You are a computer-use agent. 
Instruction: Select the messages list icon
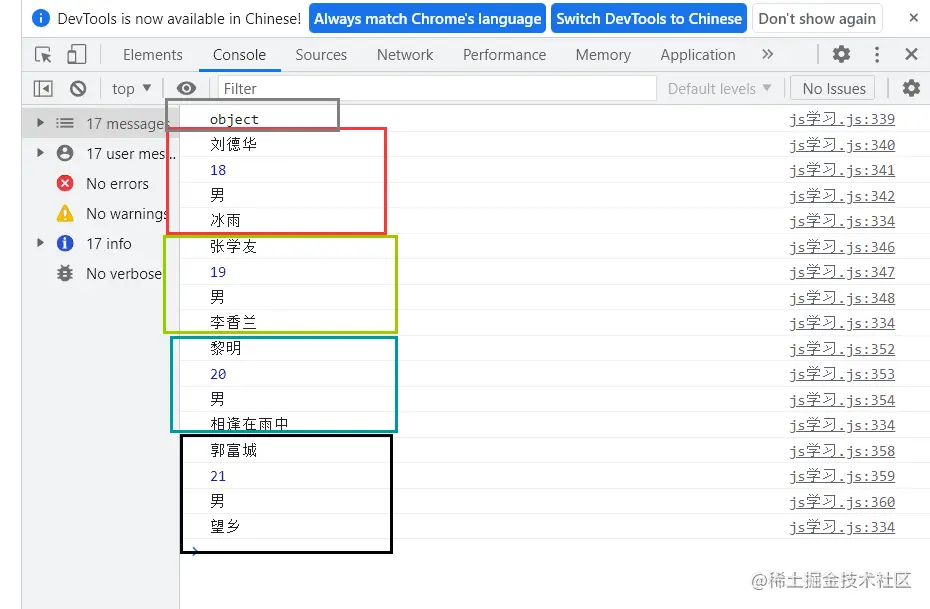65,123
